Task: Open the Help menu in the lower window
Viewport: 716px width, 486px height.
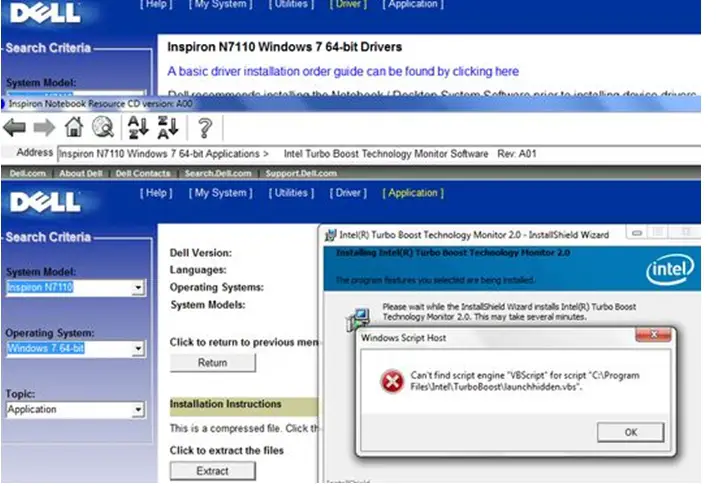Action: [x=156, y=193]
